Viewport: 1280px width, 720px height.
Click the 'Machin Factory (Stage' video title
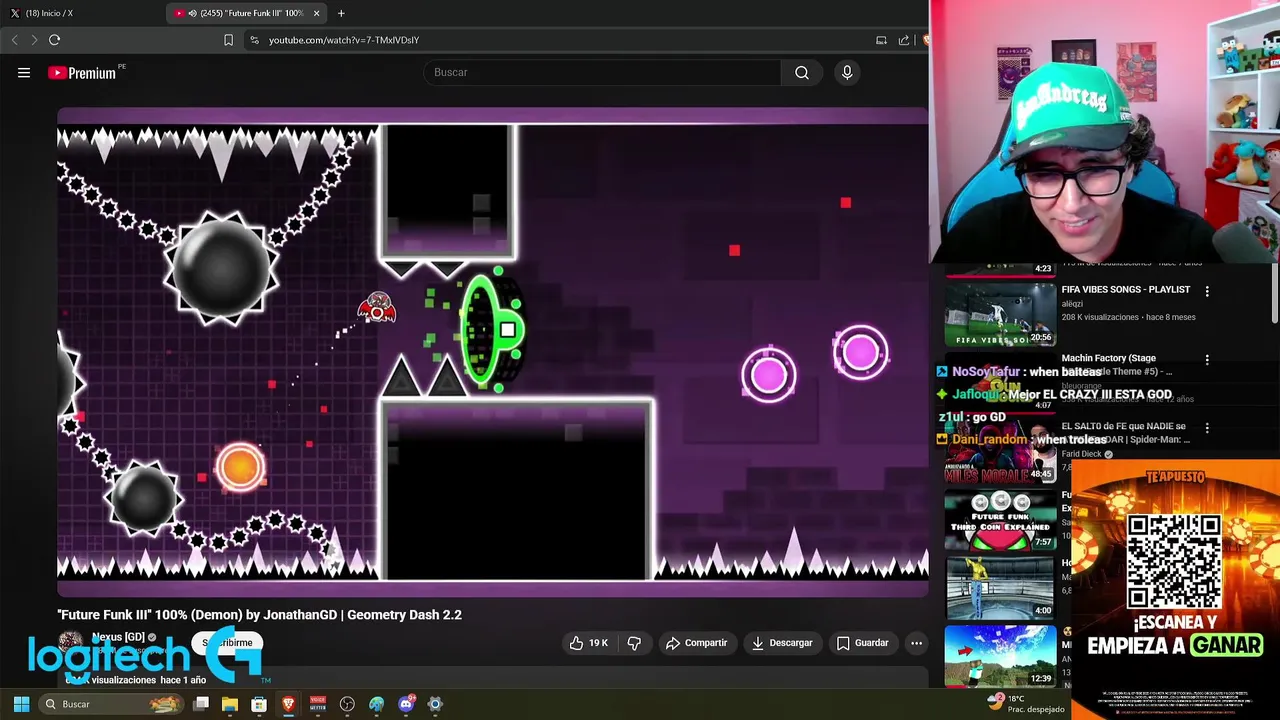[1108, 358]
